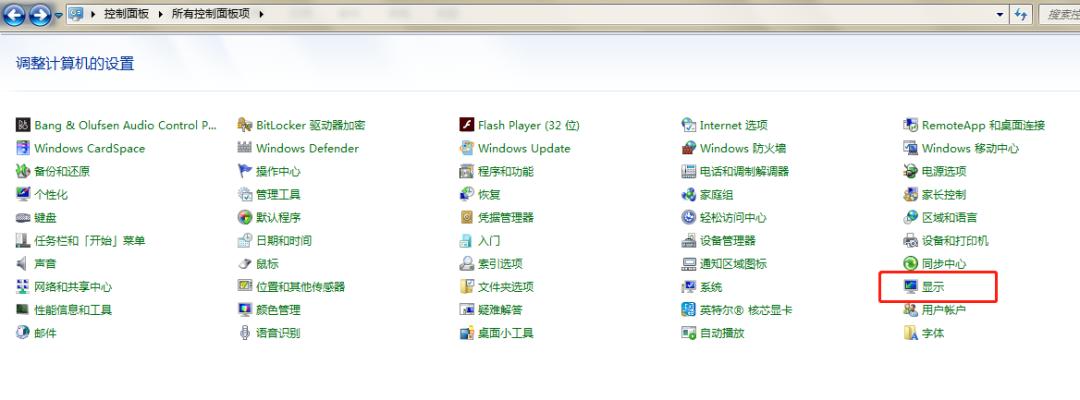The image size is (1080, 400).
Task: Expand the recent pages dropdown arrow
Action: 59,14
